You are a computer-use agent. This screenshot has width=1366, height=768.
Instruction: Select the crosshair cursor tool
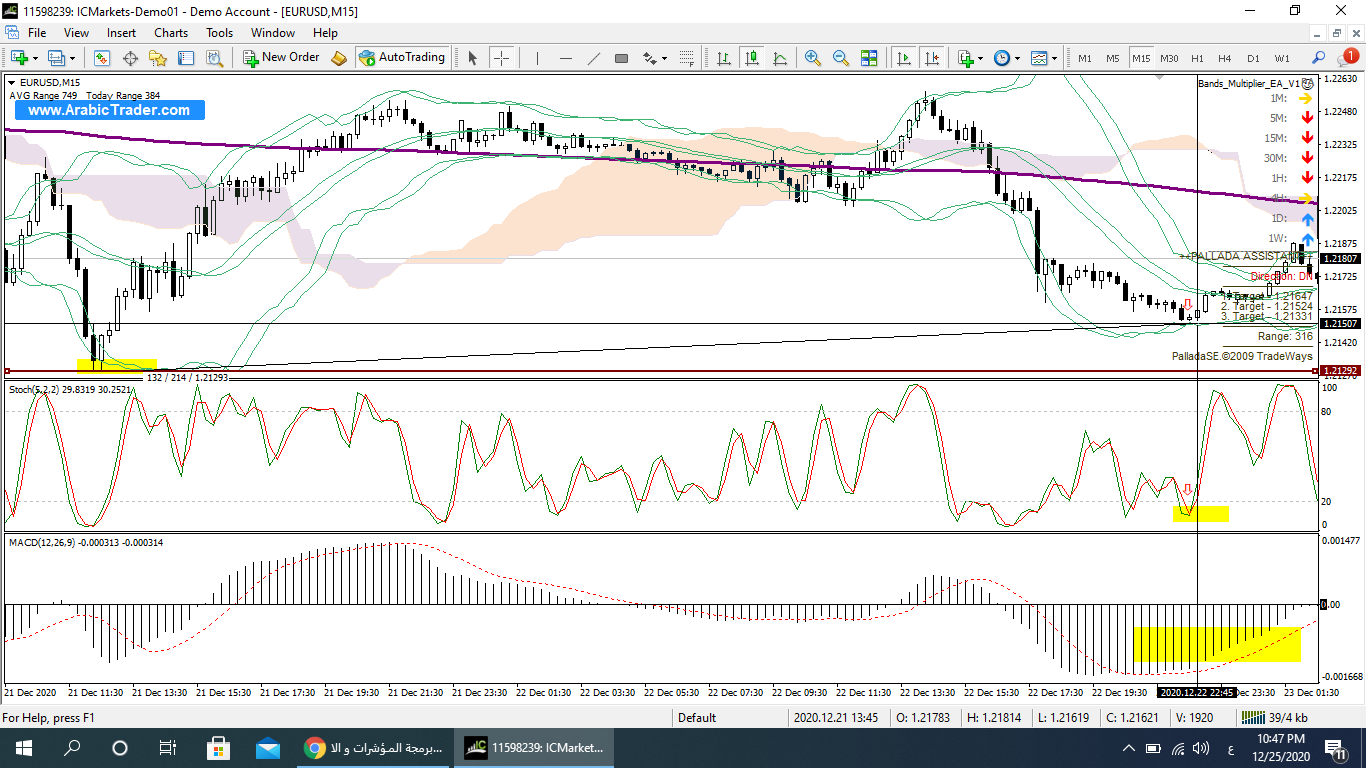(501, 58)
